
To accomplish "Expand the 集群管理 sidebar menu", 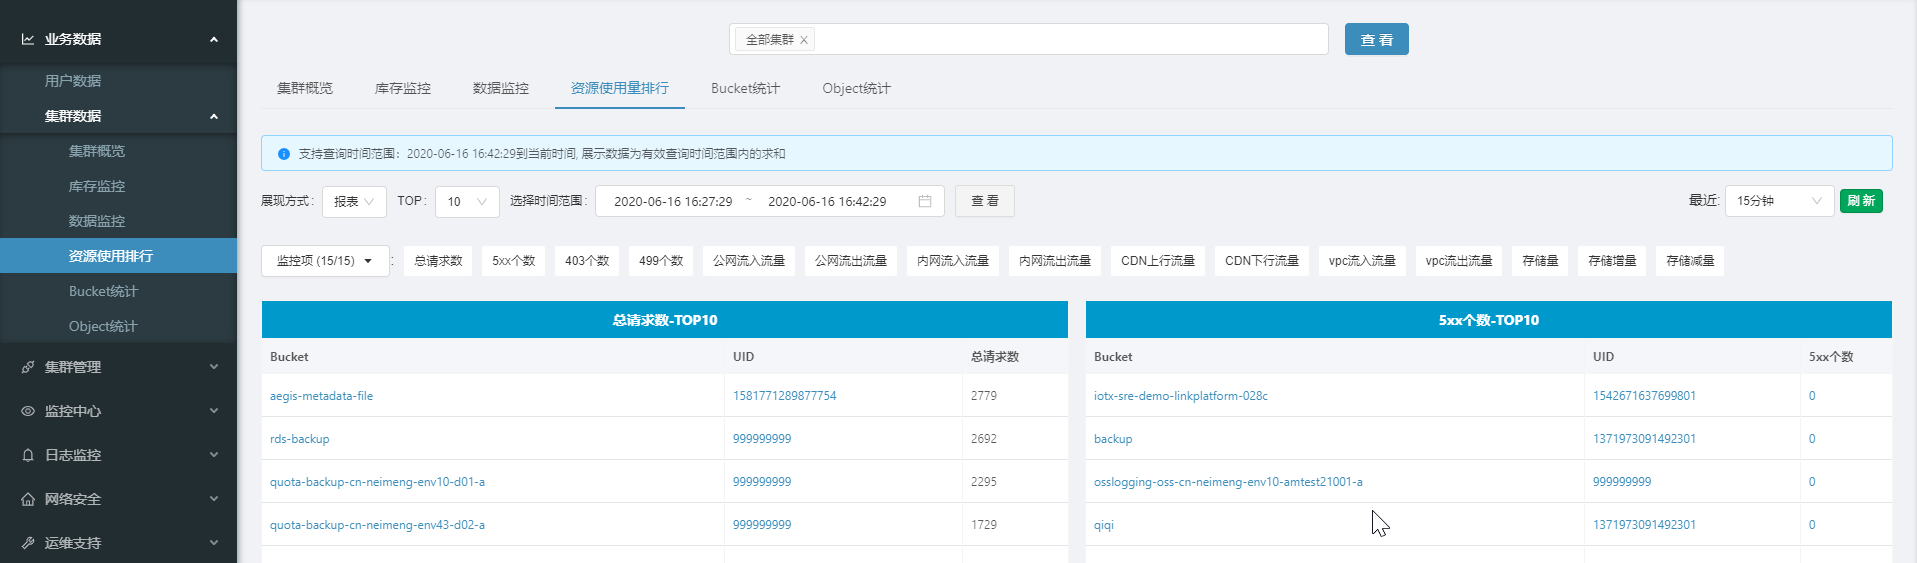I will point(214,367).
